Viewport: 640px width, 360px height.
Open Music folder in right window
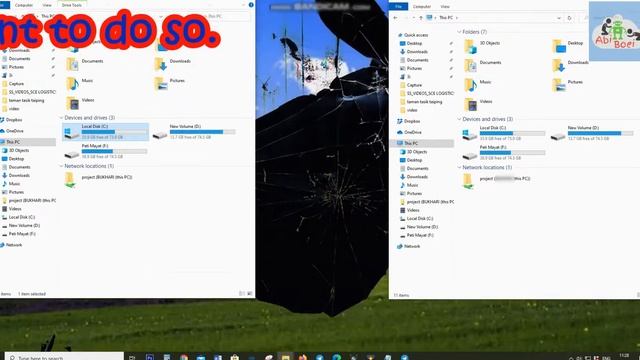click(x=478, y=84)
